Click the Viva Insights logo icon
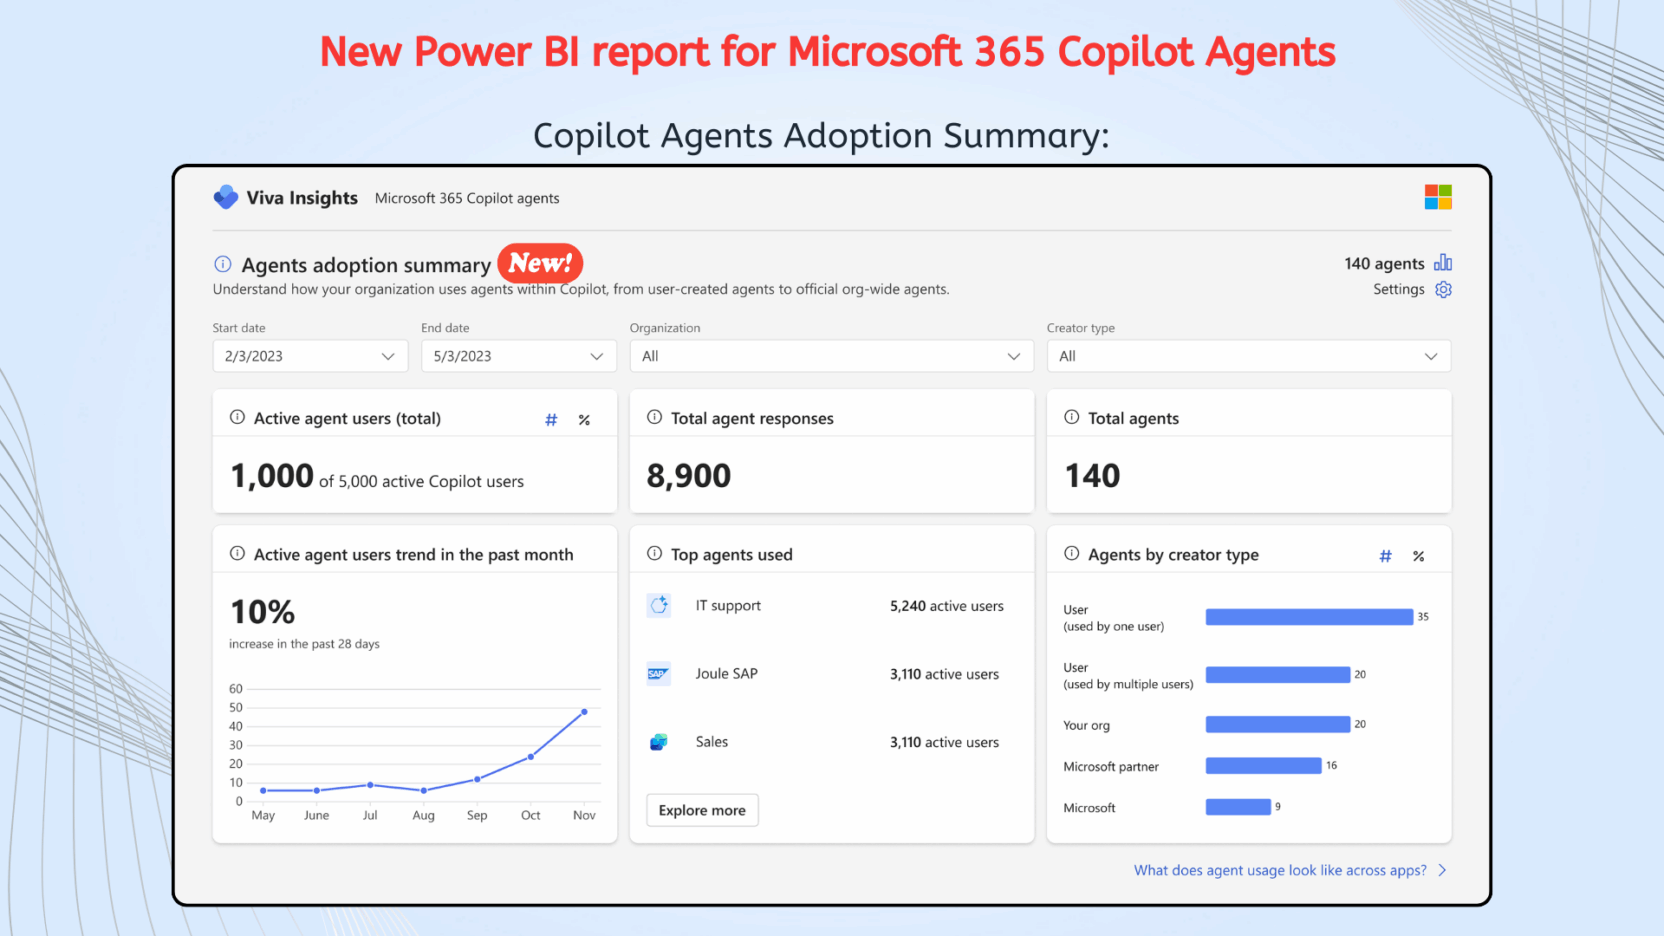The image size is (1664, 936). point(226,197)
